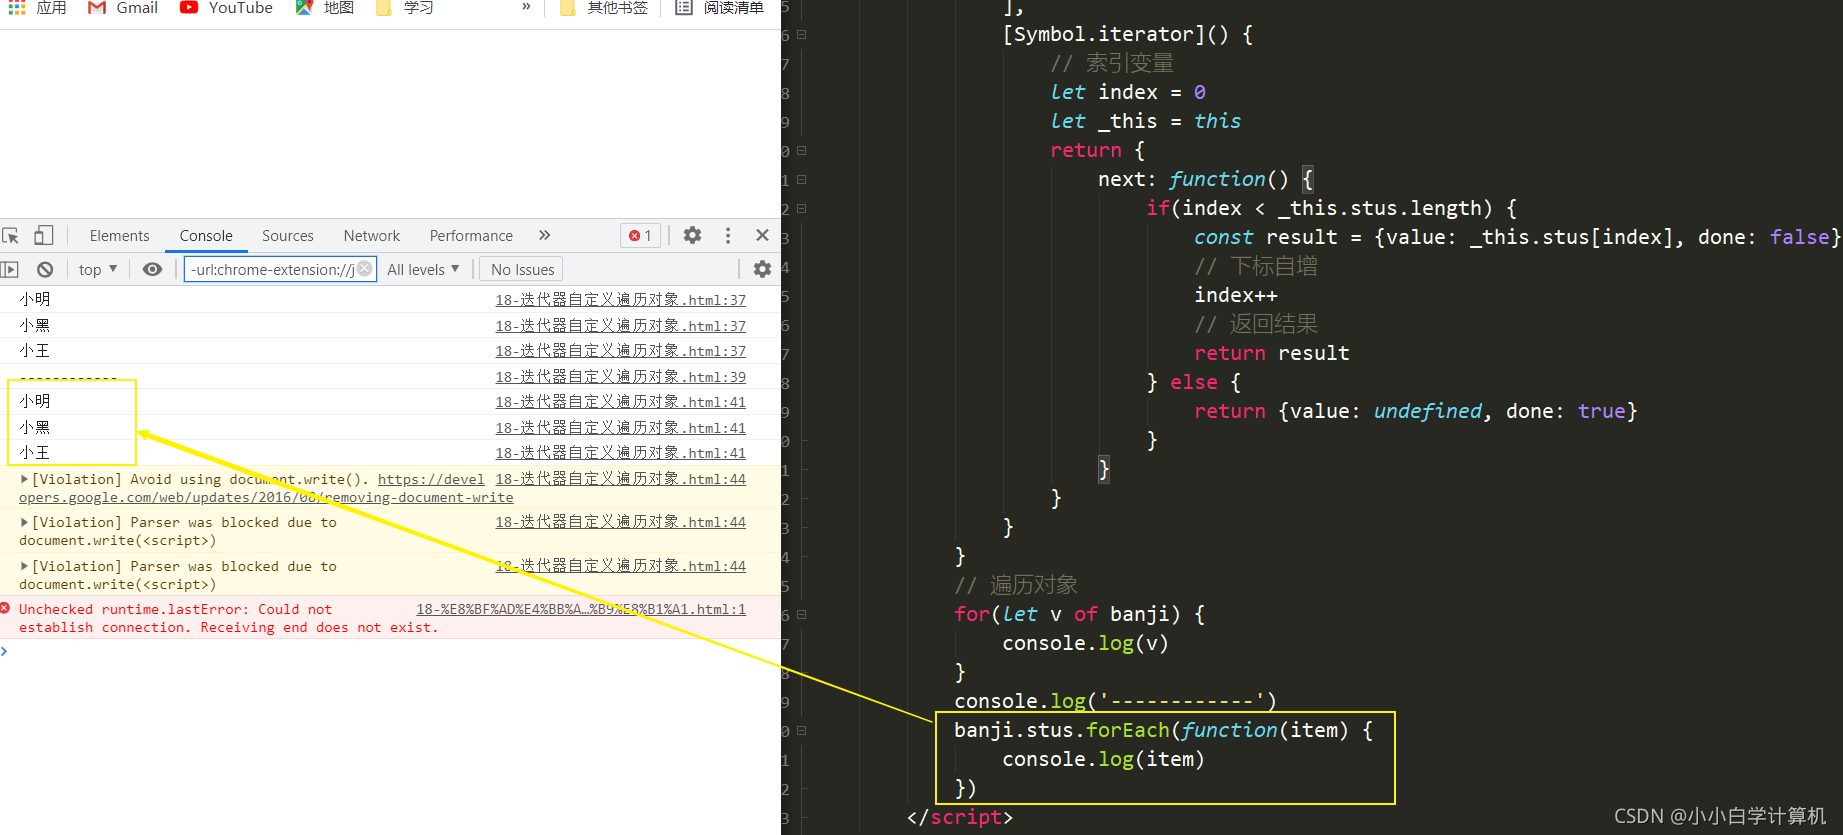Click the first 小明 console output
Image resolution: width=1843 pixels, height=835 pixels.
(35, 300)
